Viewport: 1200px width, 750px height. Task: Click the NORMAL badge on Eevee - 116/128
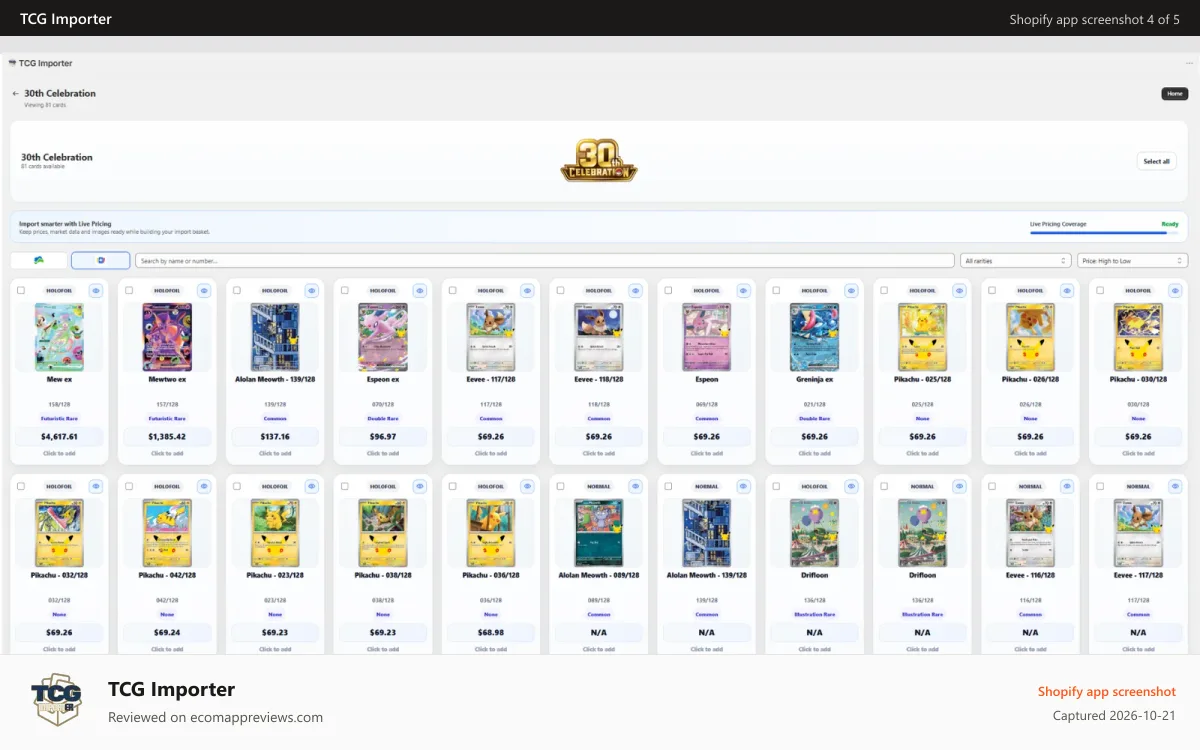[1030, 487]
